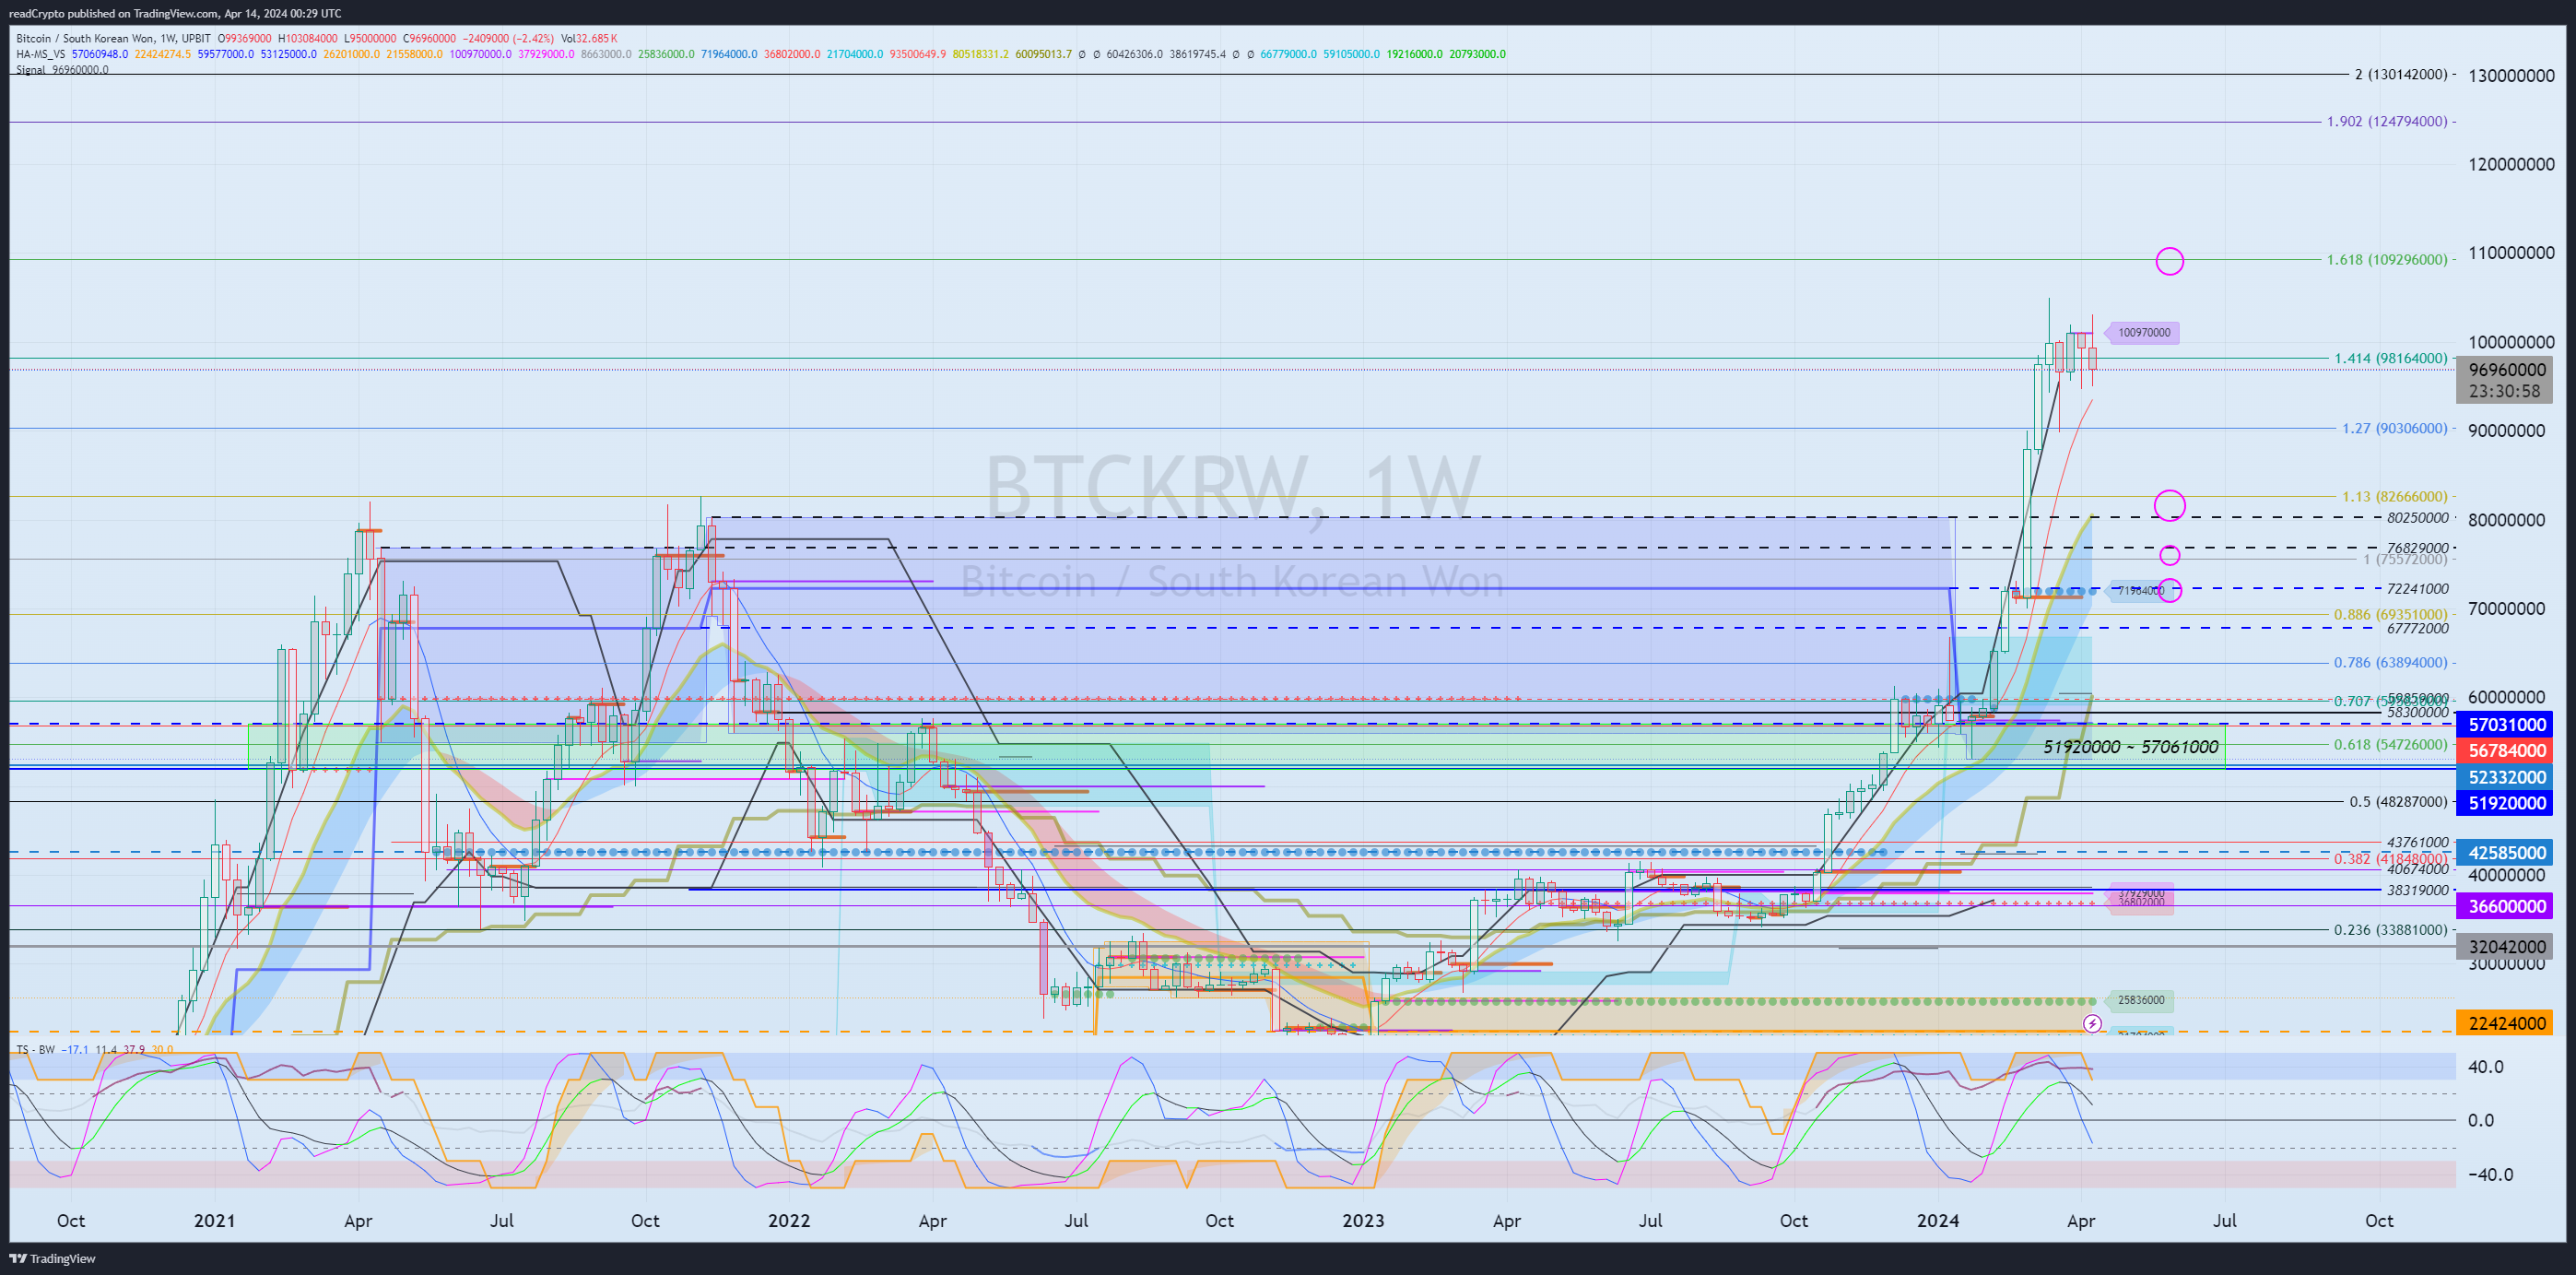Image resolution: width=2576 pixels, height=1275 pixels.
Task: Click the magenta circle at the 1.13 level
Action: click(x=2169, y=505)
